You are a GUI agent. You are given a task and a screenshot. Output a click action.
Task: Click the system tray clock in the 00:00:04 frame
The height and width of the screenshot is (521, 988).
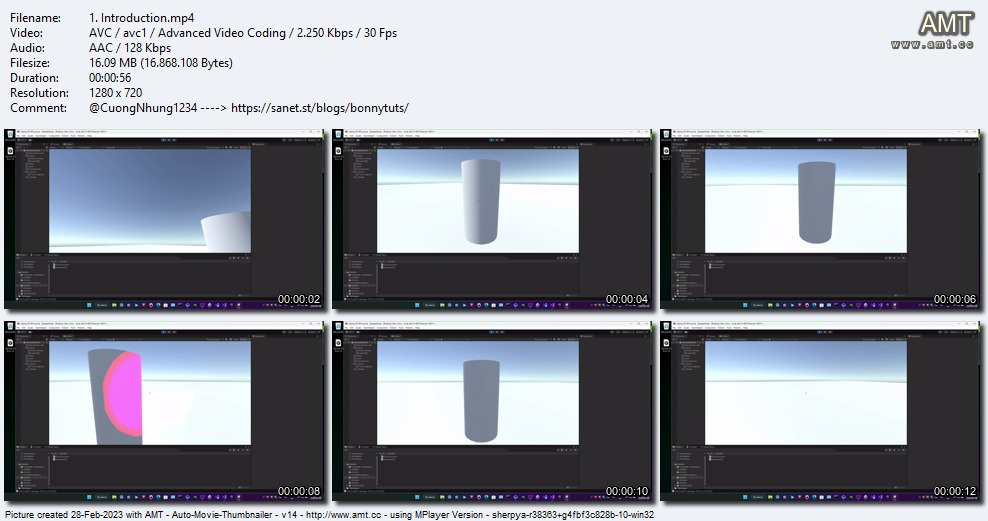tap(645, 304)
